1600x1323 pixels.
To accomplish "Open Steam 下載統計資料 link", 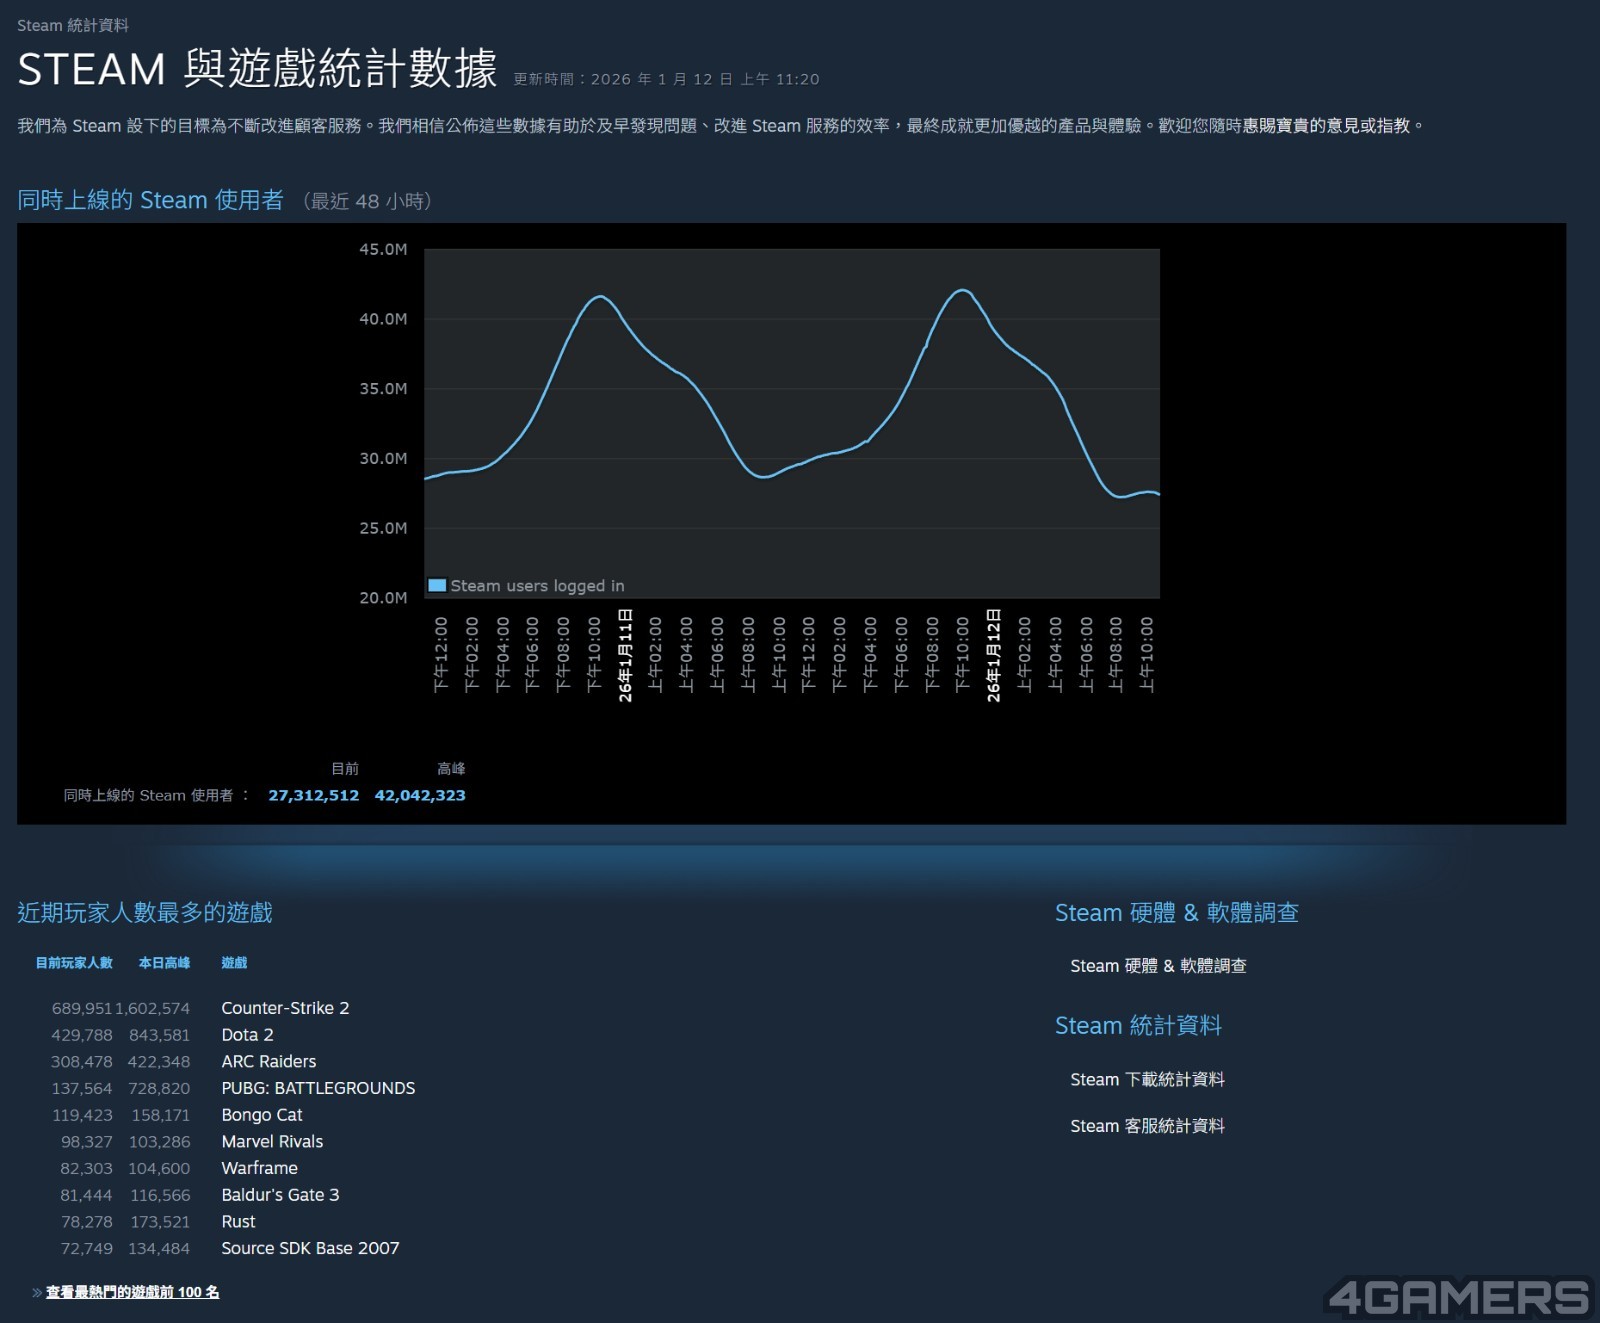I will coord(1147,1079).
